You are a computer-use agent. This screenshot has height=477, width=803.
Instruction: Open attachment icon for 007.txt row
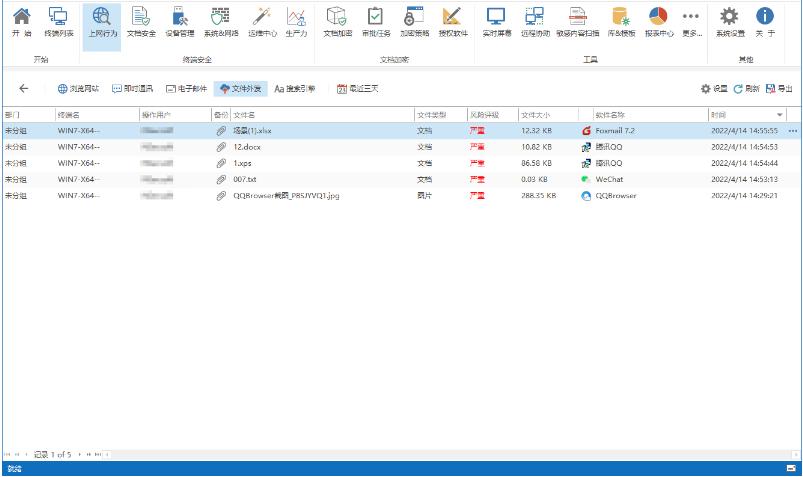click(x=222, y=179)
